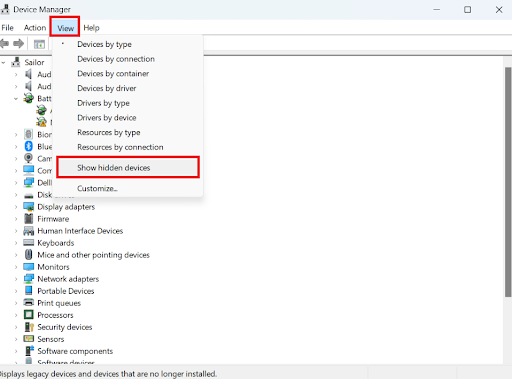This screenshot has height=379, width=512.
Task: Open the File menu
Action: (7, 28)
